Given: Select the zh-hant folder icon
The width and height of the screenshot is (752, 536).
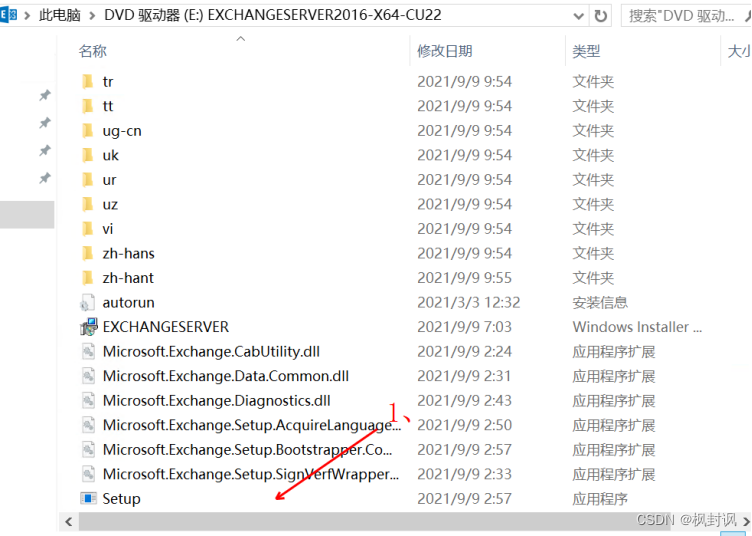Looking at the screenshot, I should (x=88, y=278).
